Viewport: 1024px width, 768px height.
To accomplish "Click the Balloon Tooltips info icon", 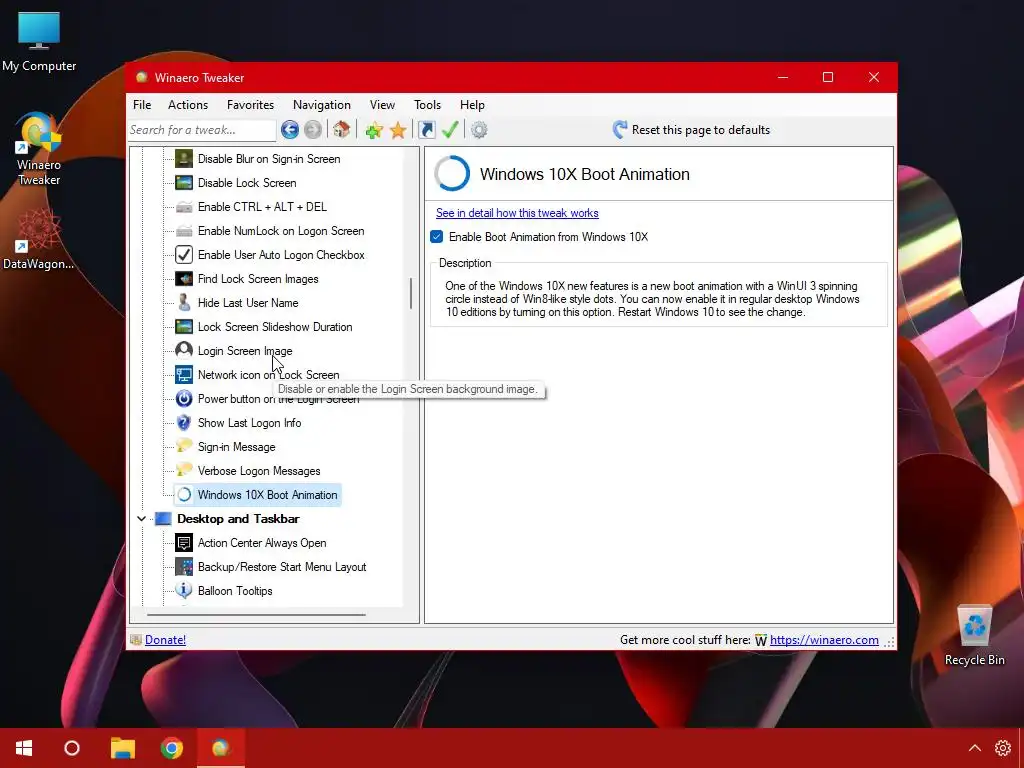I will tap(184, 590).
